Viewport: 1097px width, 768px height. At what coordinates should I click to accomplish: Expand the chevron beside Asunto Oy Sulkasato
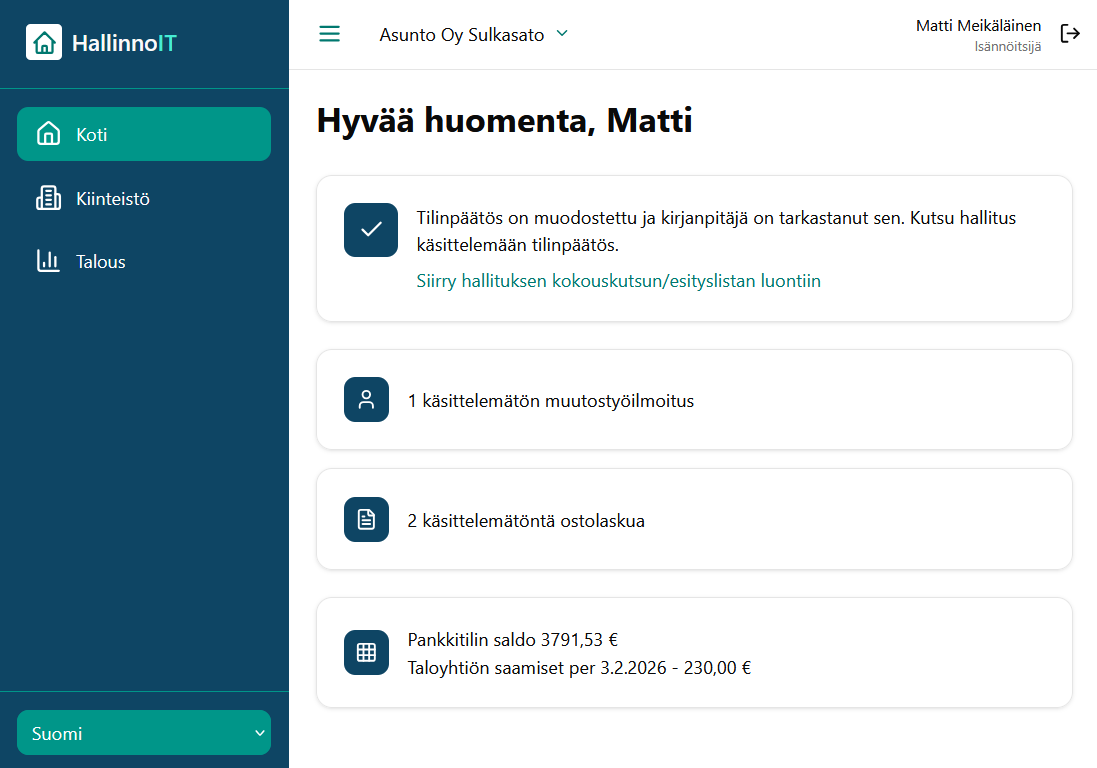[562, 34]
